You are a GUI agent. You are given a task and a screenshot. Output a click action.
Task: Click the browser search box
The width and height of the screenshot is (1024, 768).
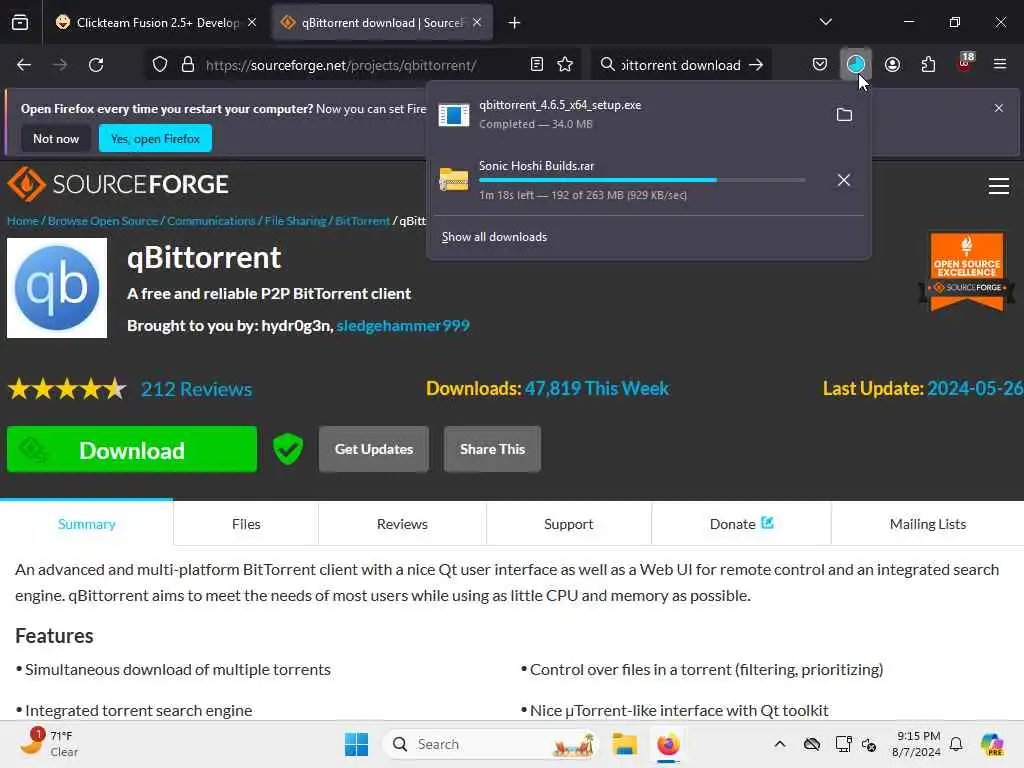[680, 65]
